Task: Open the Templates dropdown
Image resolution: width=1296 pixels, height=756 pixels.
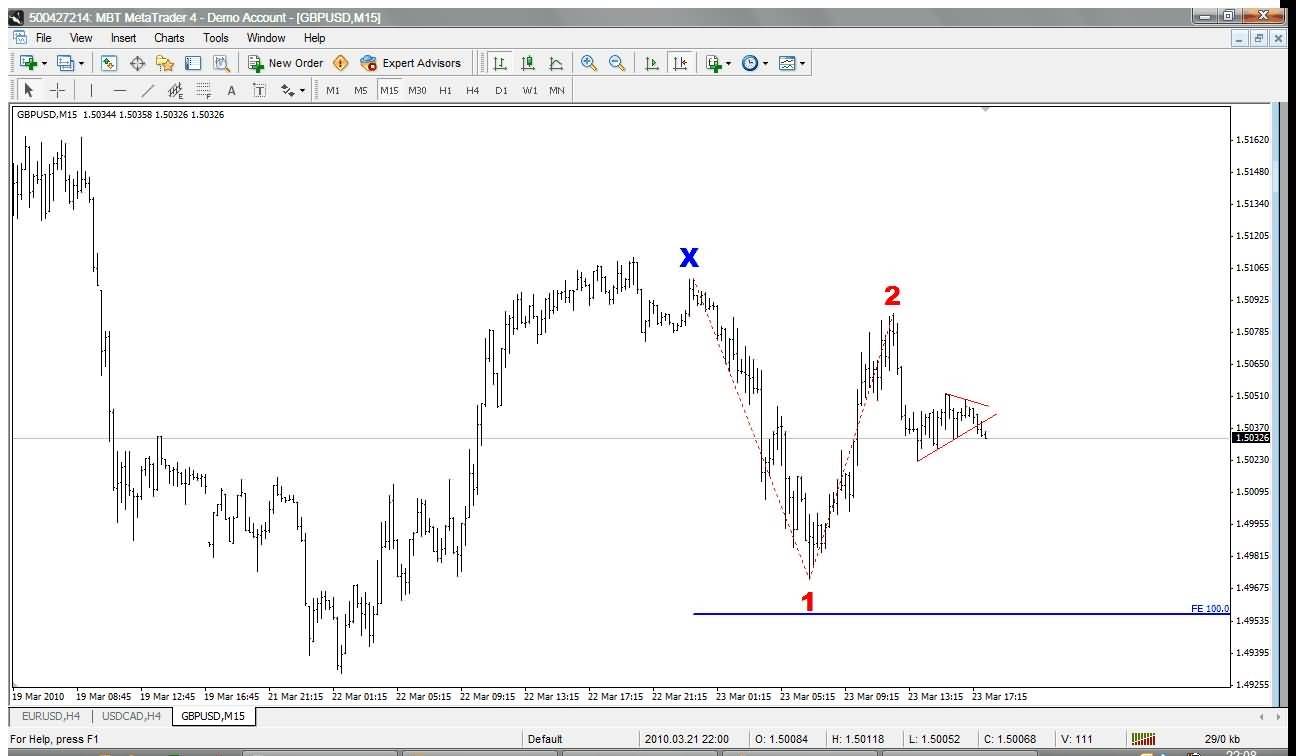Action: [x=791, y=63]
